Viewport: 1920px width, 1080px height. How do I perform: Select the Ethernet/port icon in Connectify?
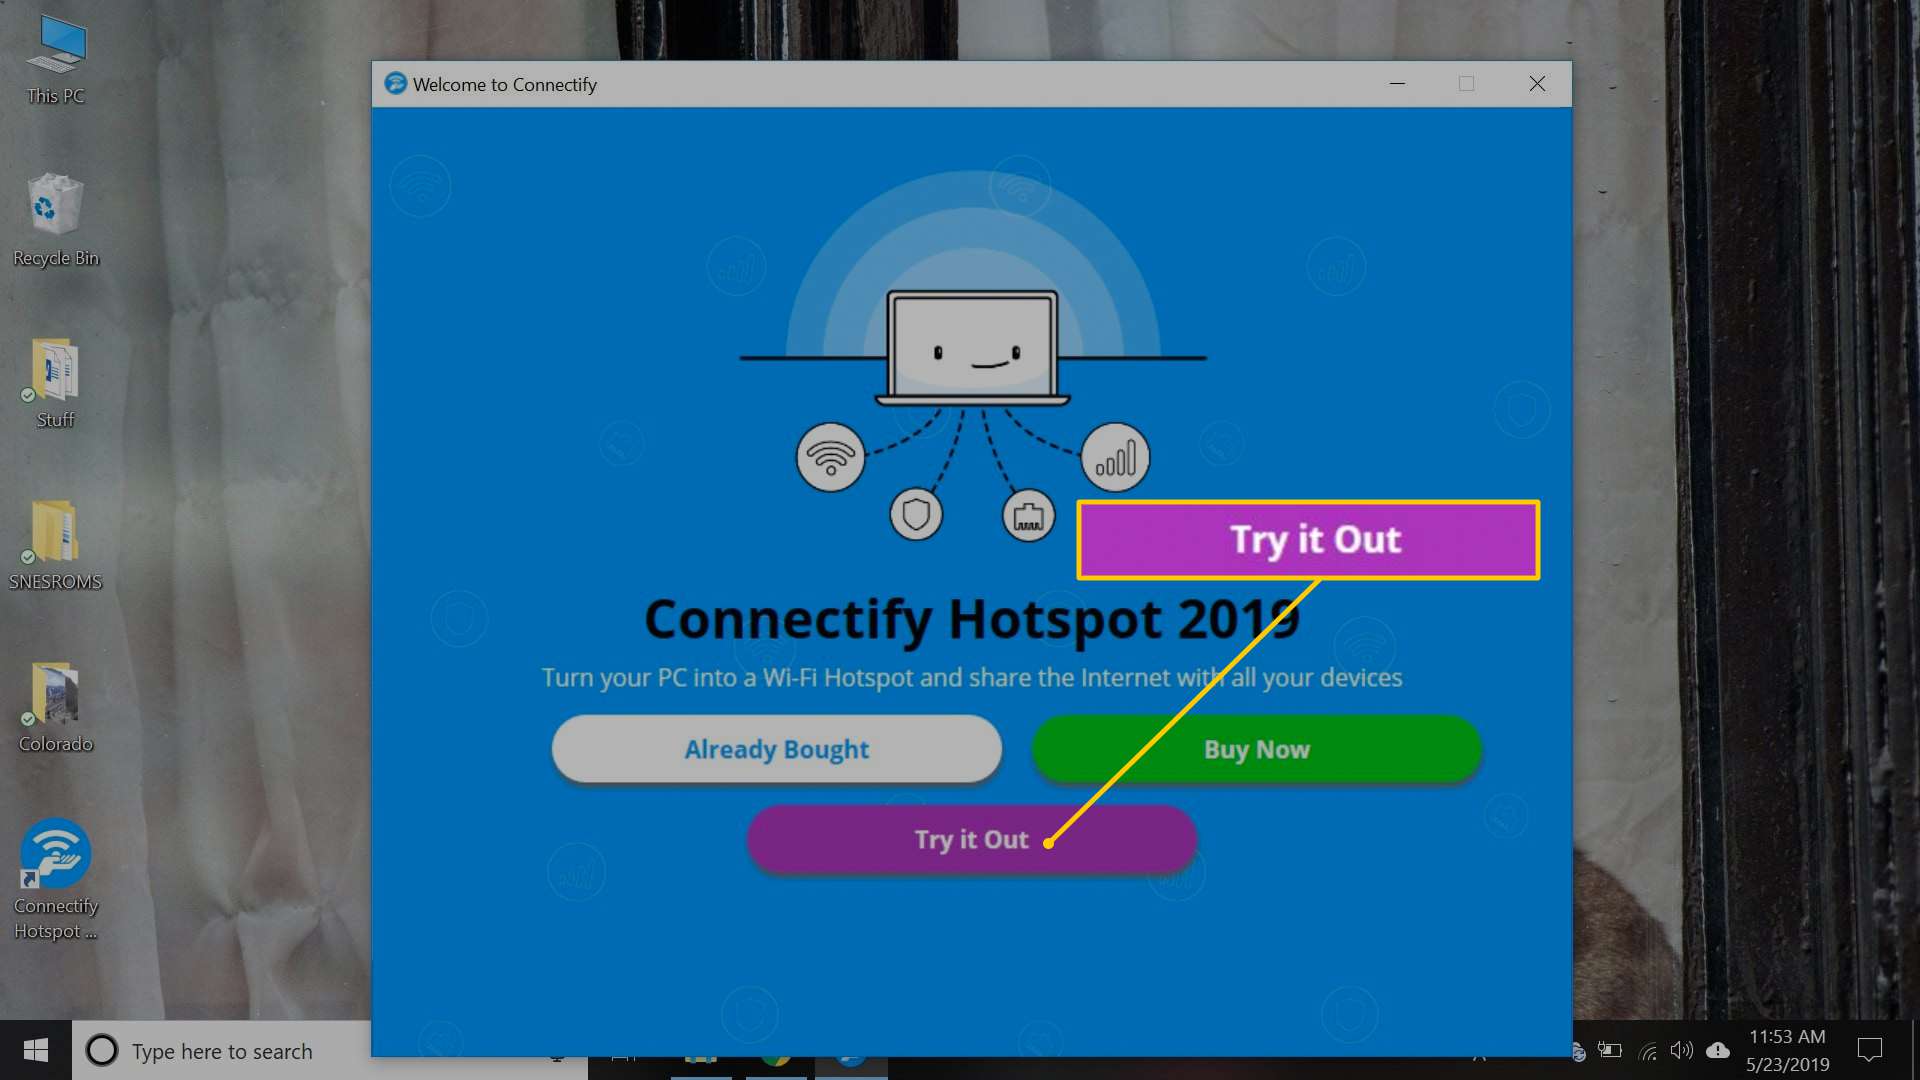coord(1029,514)
